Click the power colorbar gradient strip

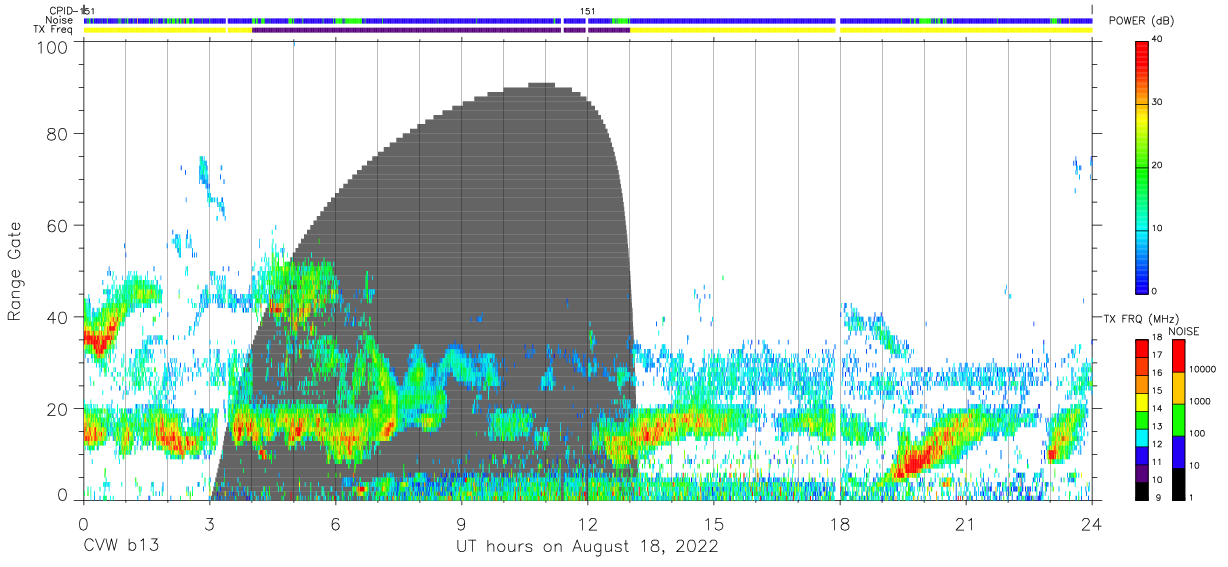tap(1142, 166)
